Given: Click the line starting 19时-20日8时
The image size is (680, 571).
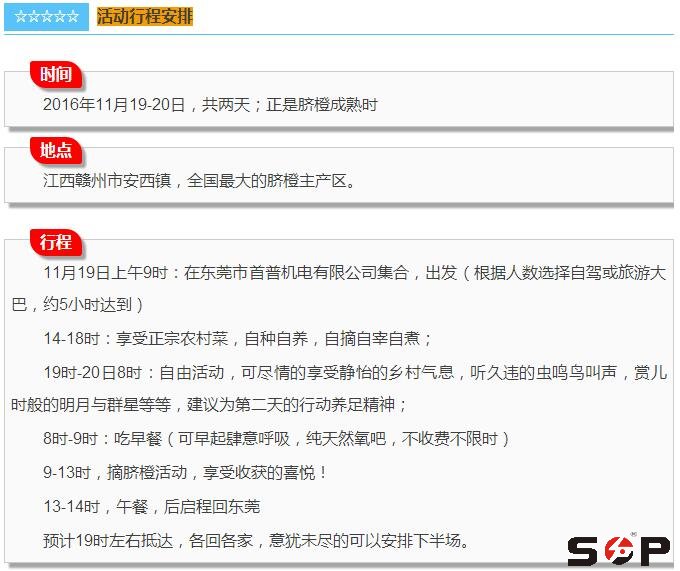Looking at the screenshot, I should (x=355, y=372).
